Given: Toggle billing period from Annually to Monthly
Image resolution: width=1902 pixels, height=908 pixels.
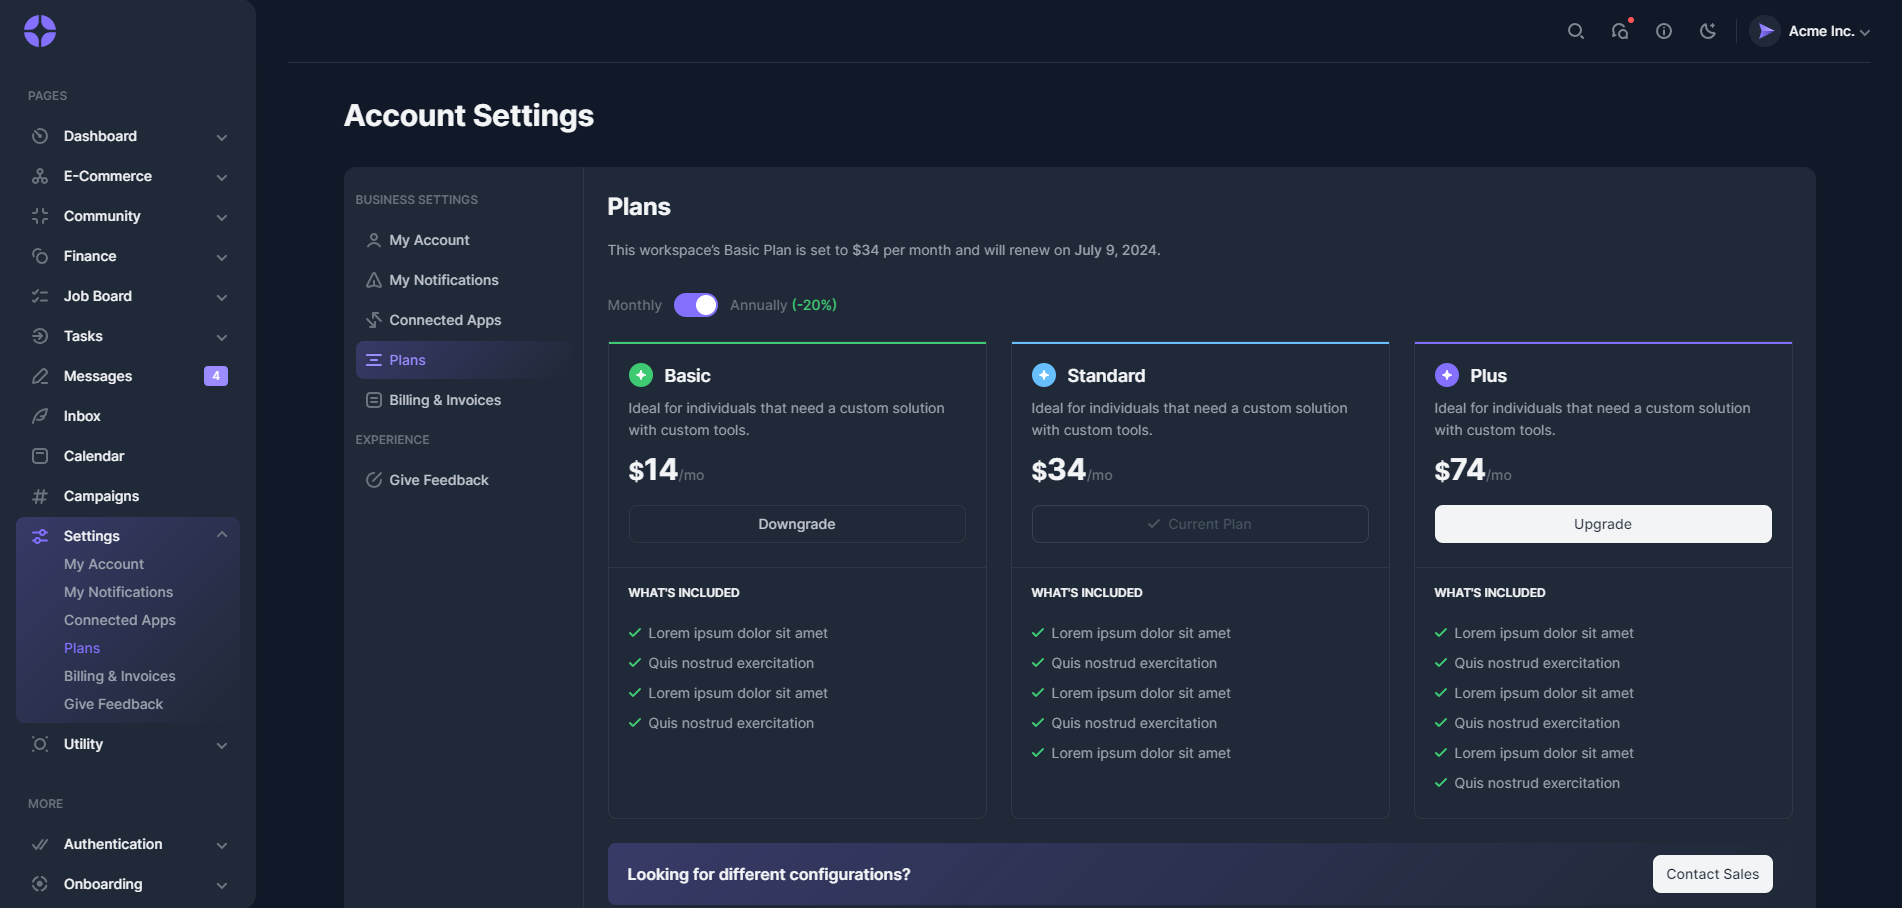Looking at the screenshot, I should [x=696, y=305].
